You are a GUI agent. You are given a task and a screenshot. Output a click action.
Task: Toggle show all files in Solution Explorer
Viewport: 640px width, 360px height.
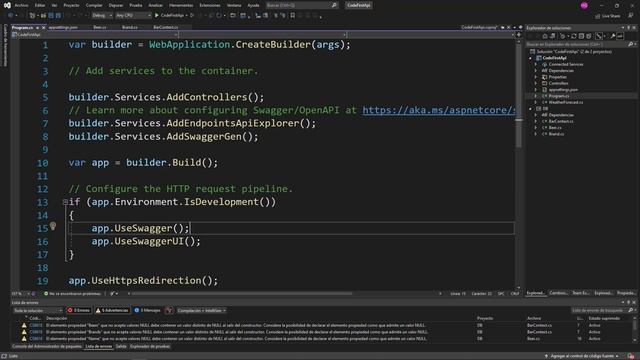(x=589, y=36)
